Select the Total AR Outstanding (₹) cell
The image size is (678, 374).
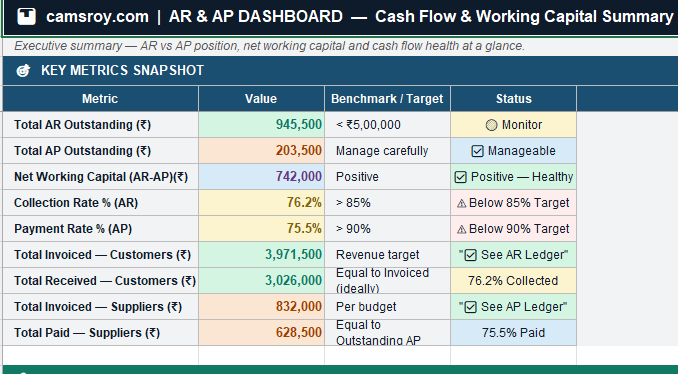tap(100, 125)
